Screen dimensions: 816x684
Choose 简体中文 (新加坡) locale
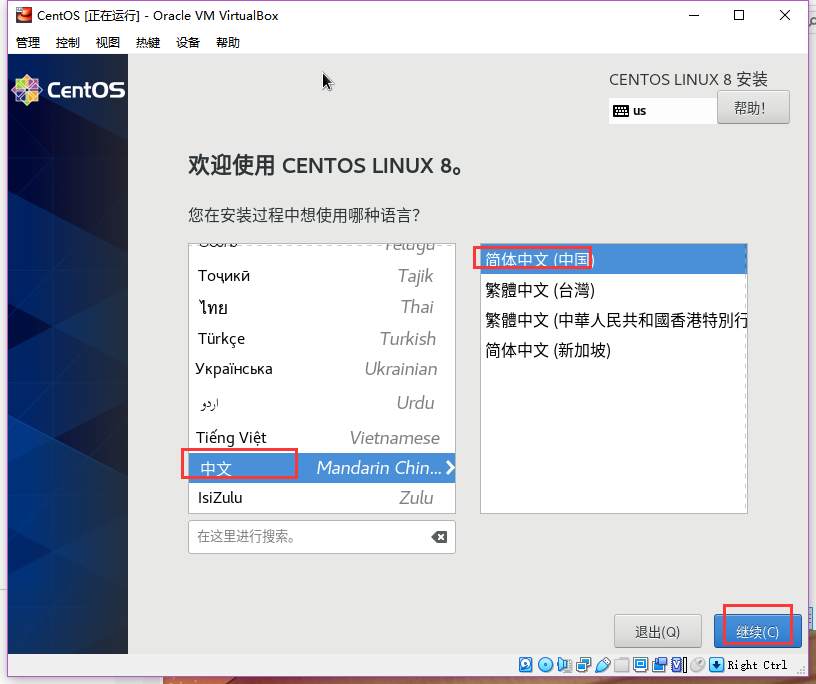614,350
